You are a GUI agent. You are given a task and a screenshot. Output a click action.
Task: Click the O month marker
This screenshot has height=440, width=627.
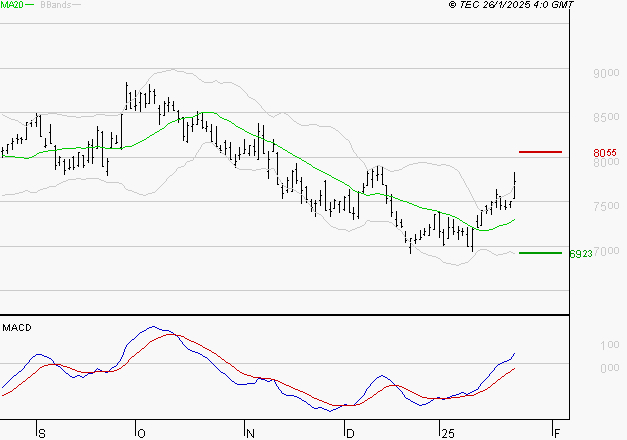141,434
